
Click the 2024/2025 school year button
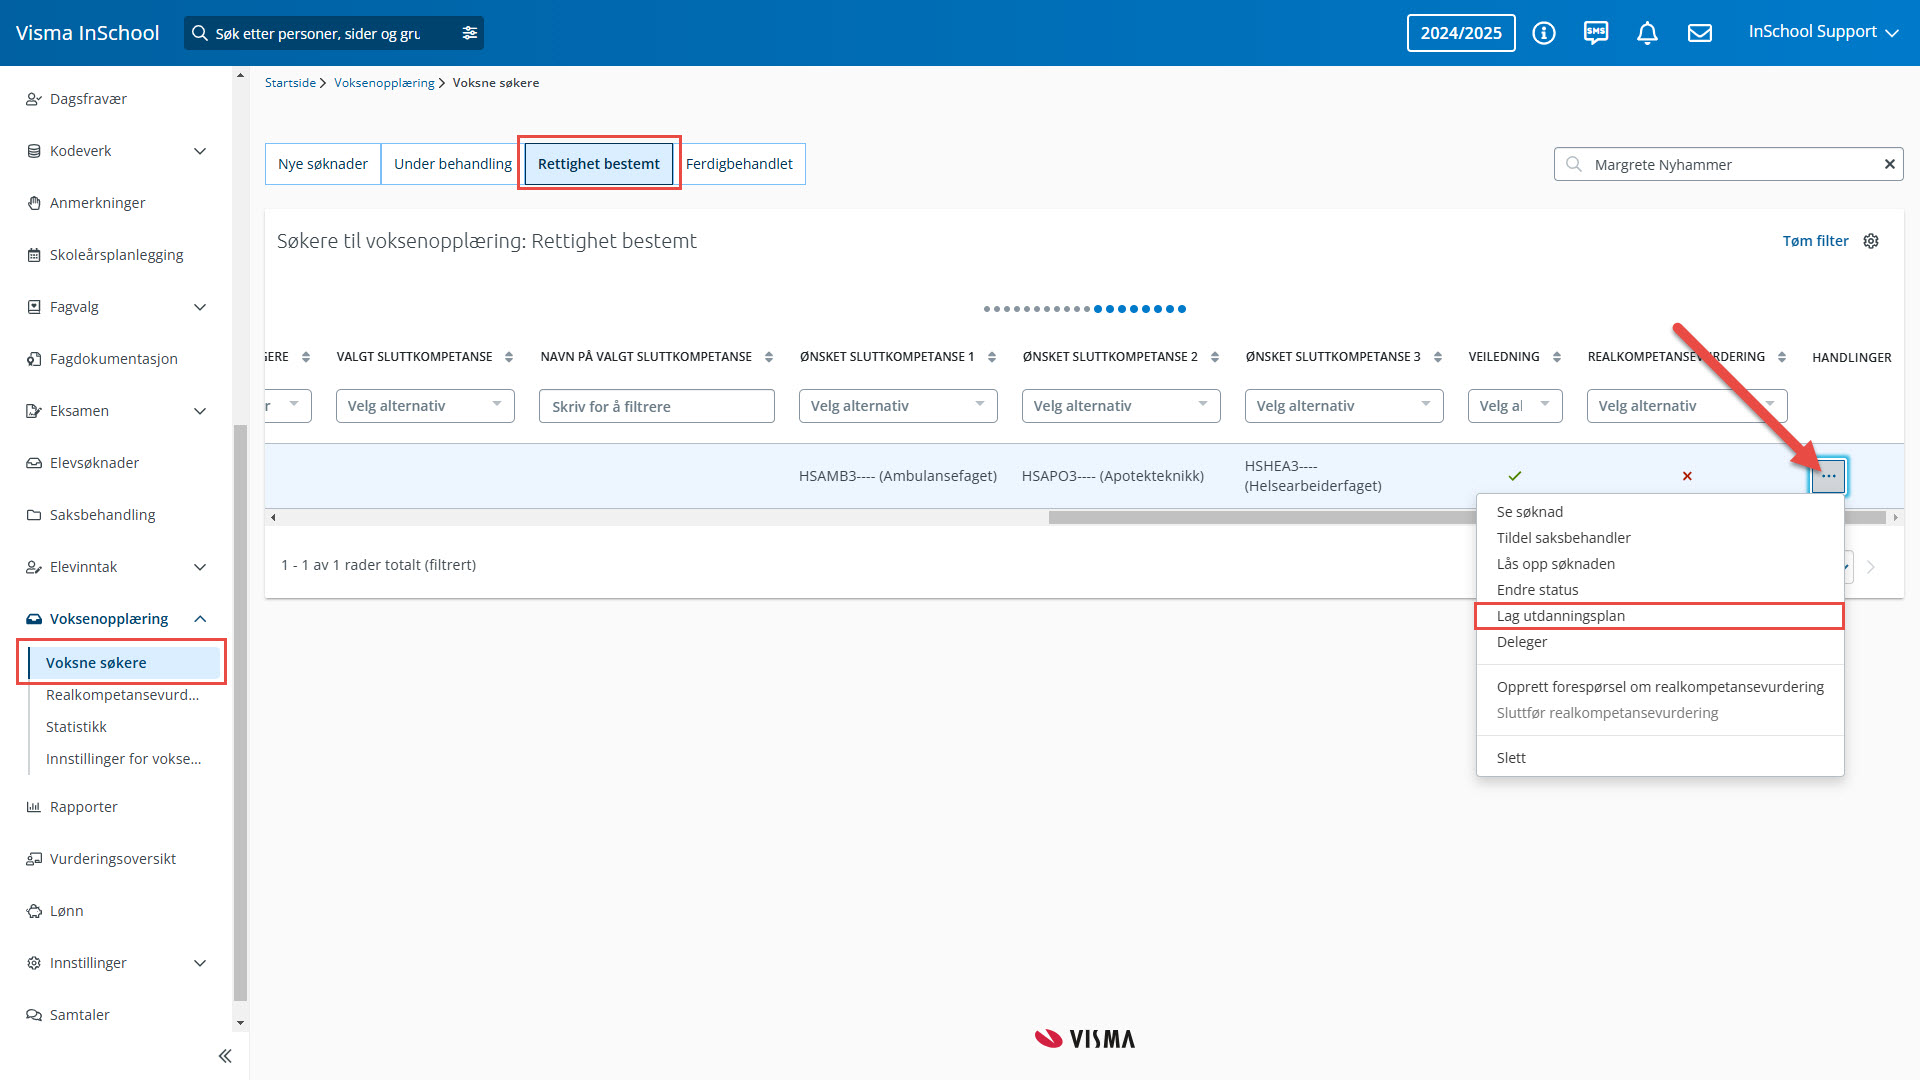tap(1460, 33)
